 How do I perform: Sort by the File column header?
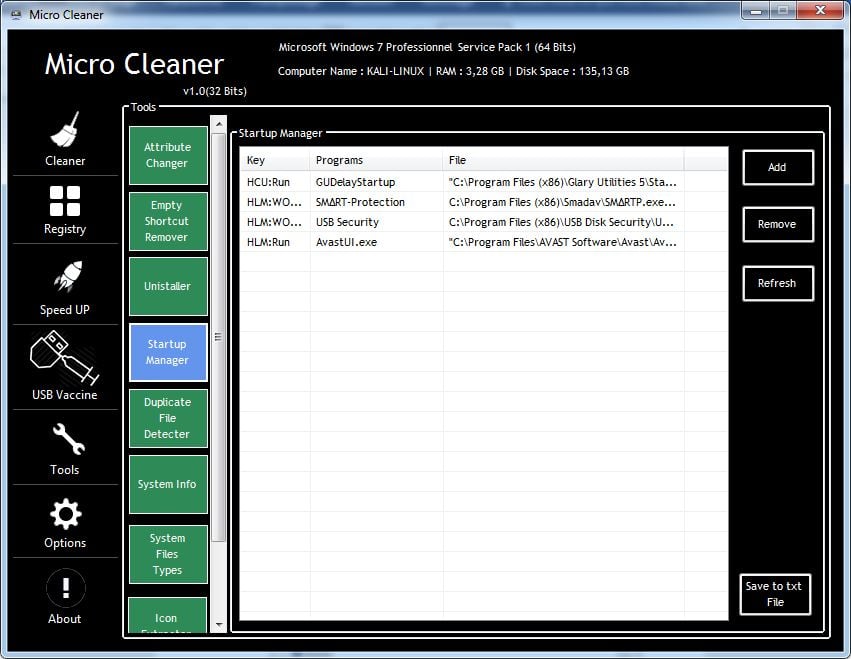point(563,160)
